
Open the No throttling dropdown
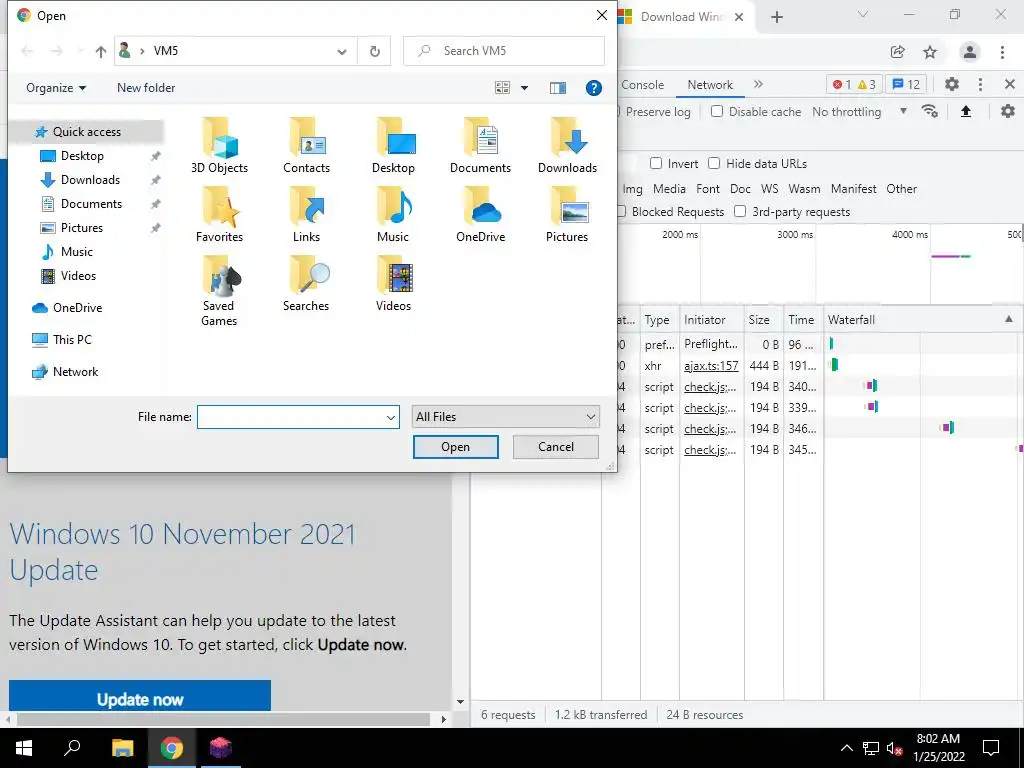tap(859, 112)
